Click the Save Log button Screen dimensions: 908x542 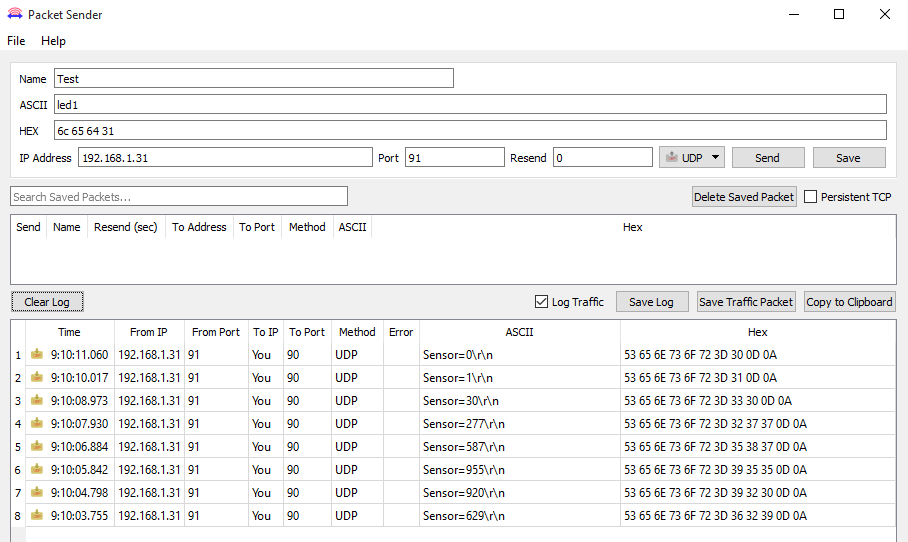pos(652,302)
